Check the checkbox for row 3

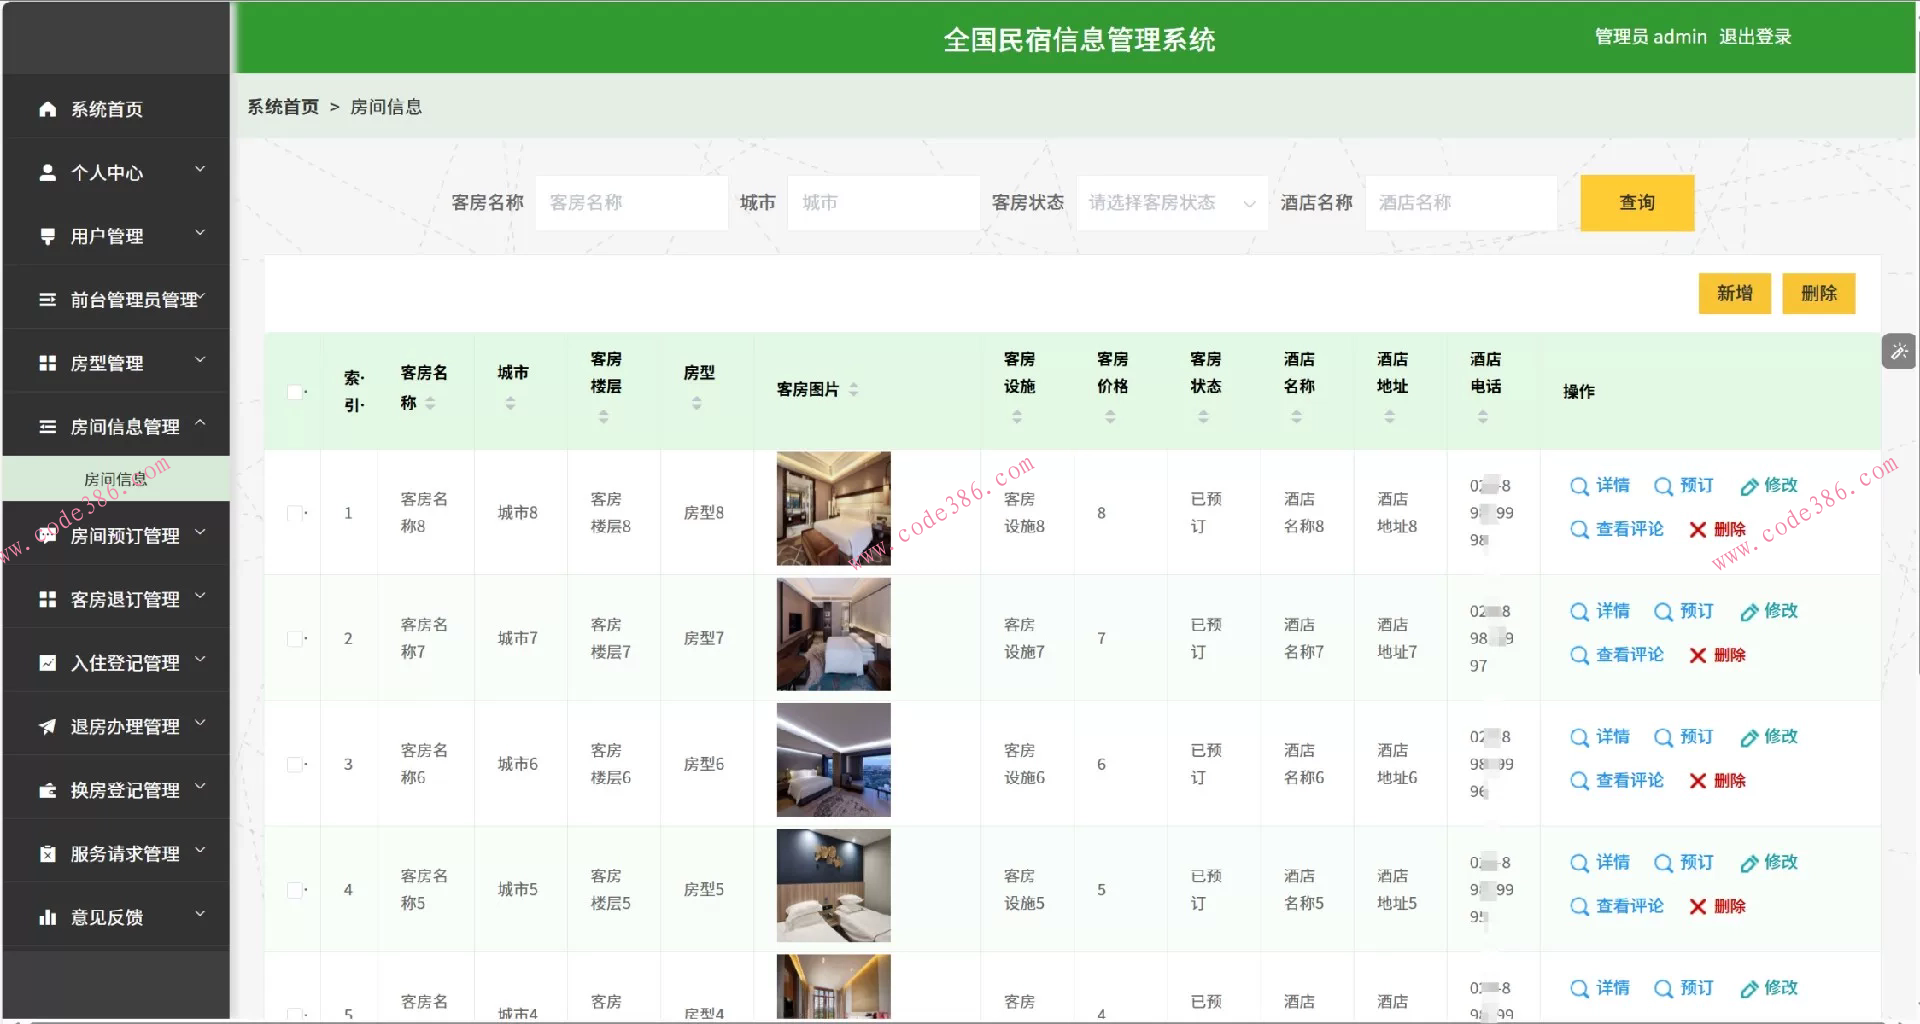295,764
